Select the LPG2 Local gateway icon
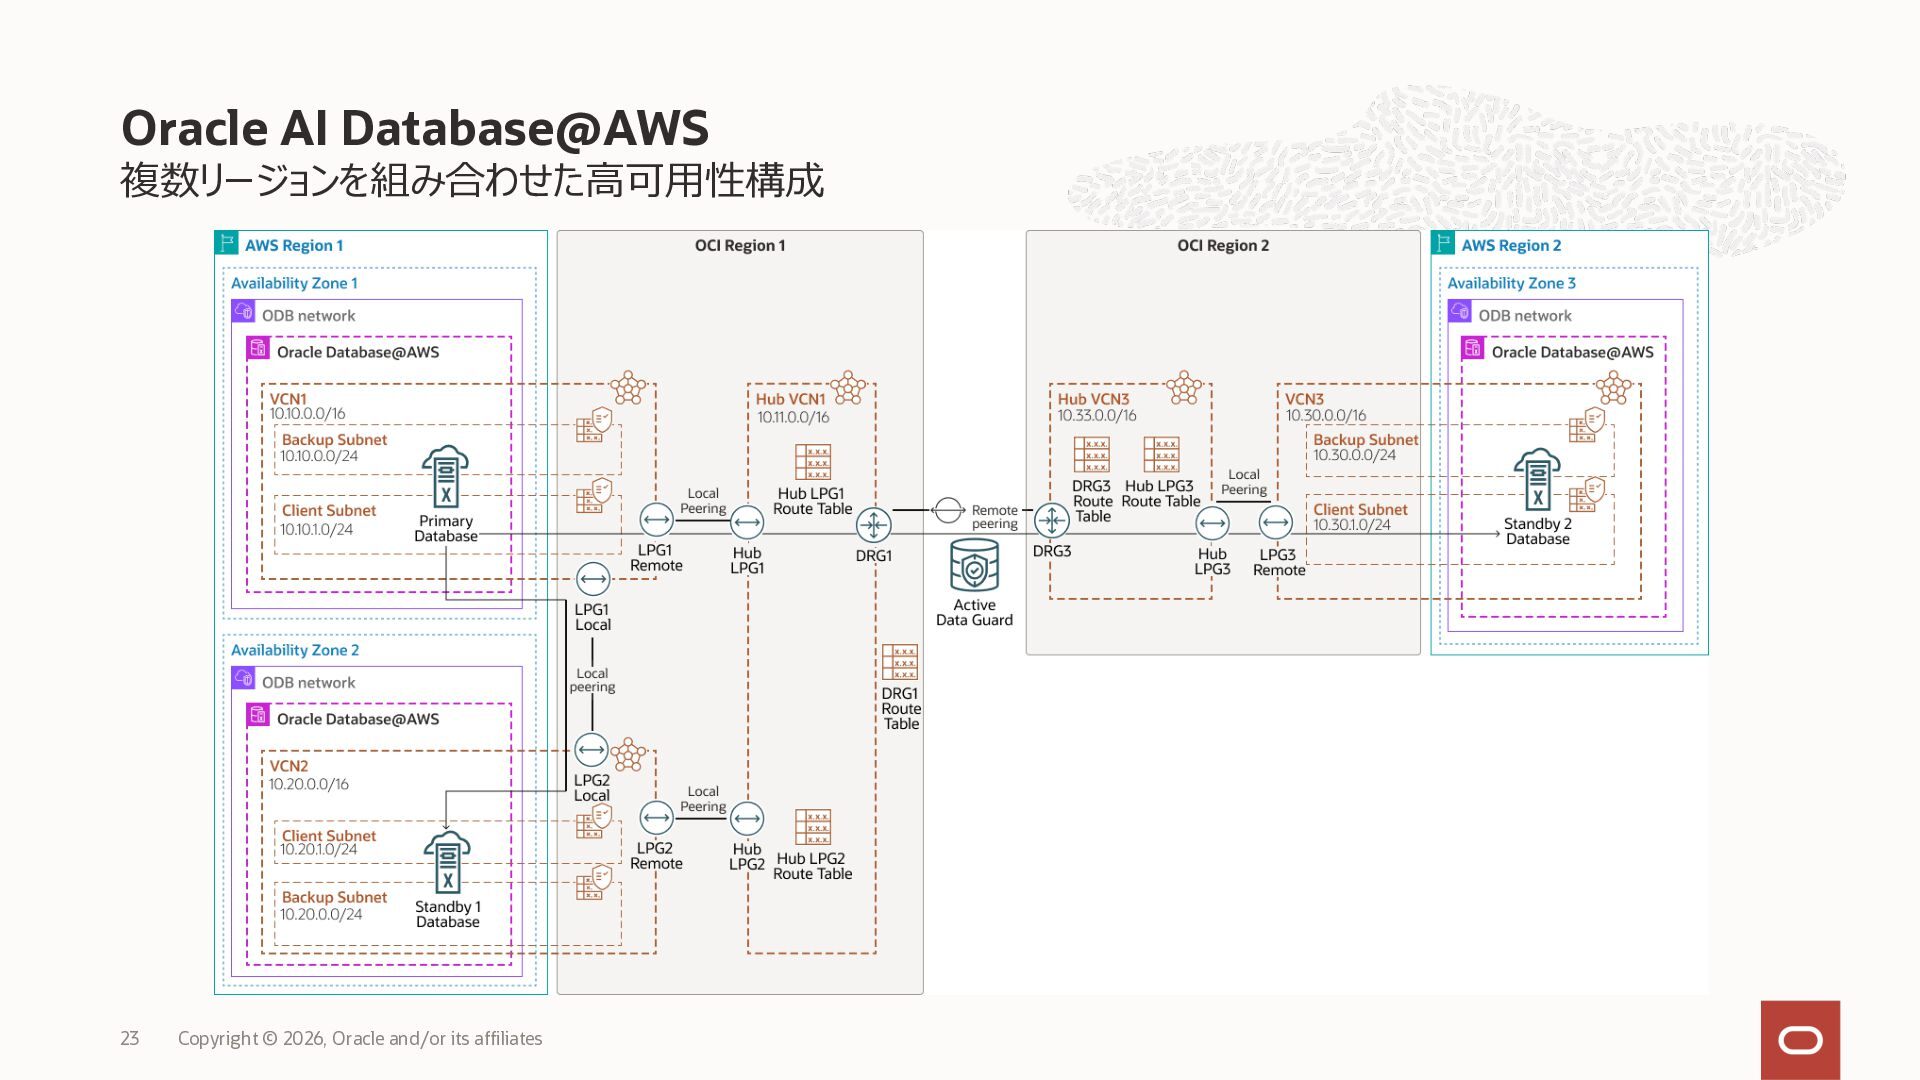 click(x=592, y=749)
